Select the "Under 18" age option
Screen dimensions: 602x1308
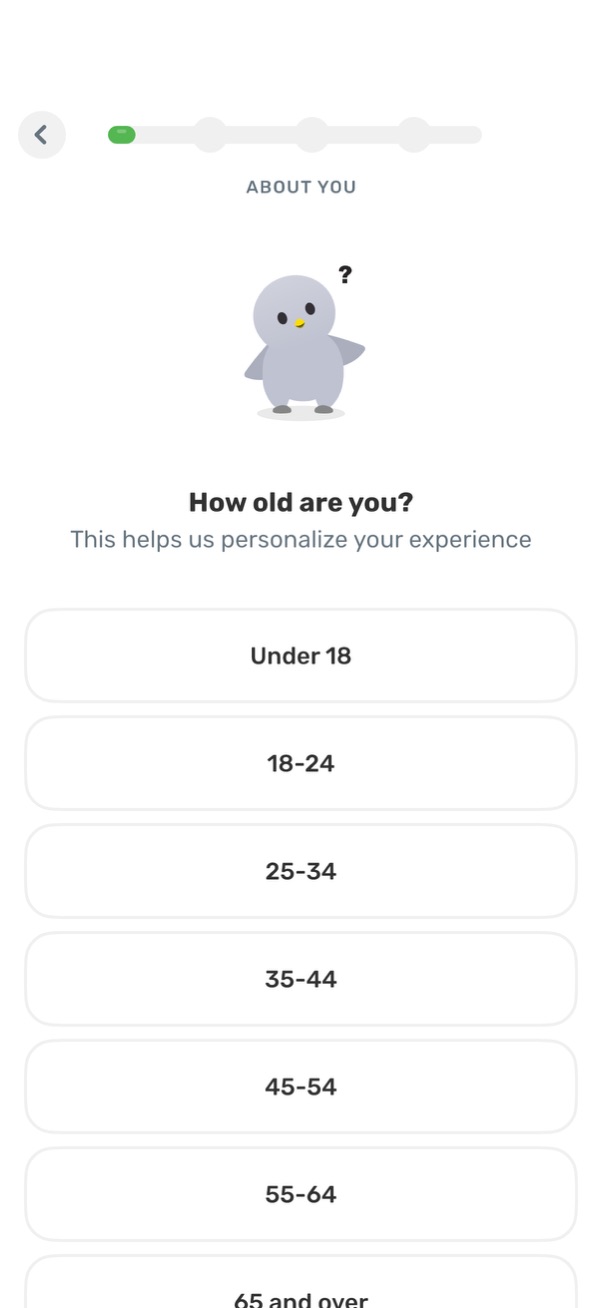[x=300, y=655]
